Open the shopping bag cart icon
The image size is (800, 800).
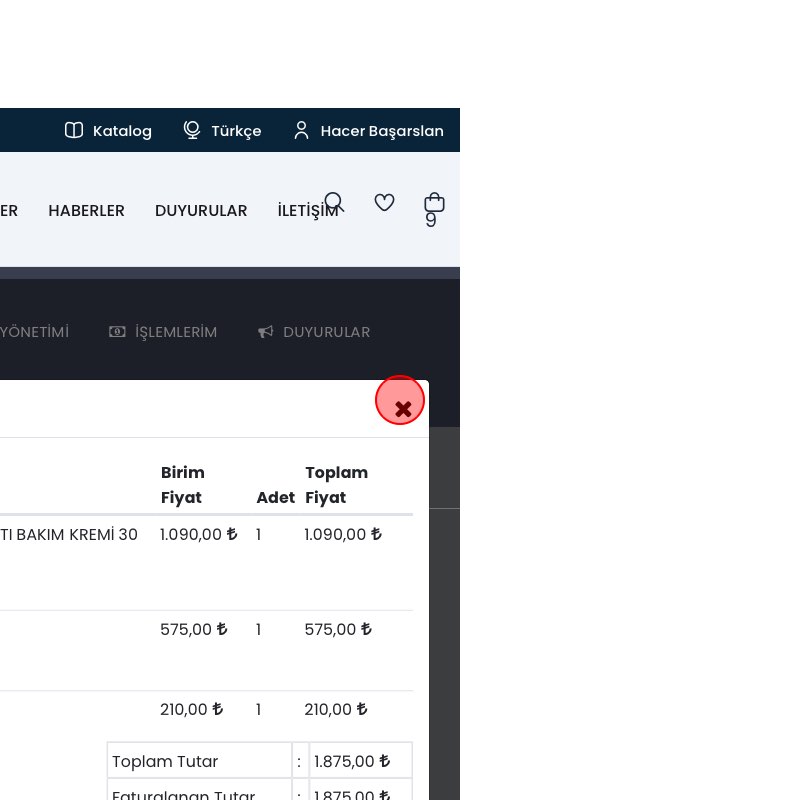point(434,204)
